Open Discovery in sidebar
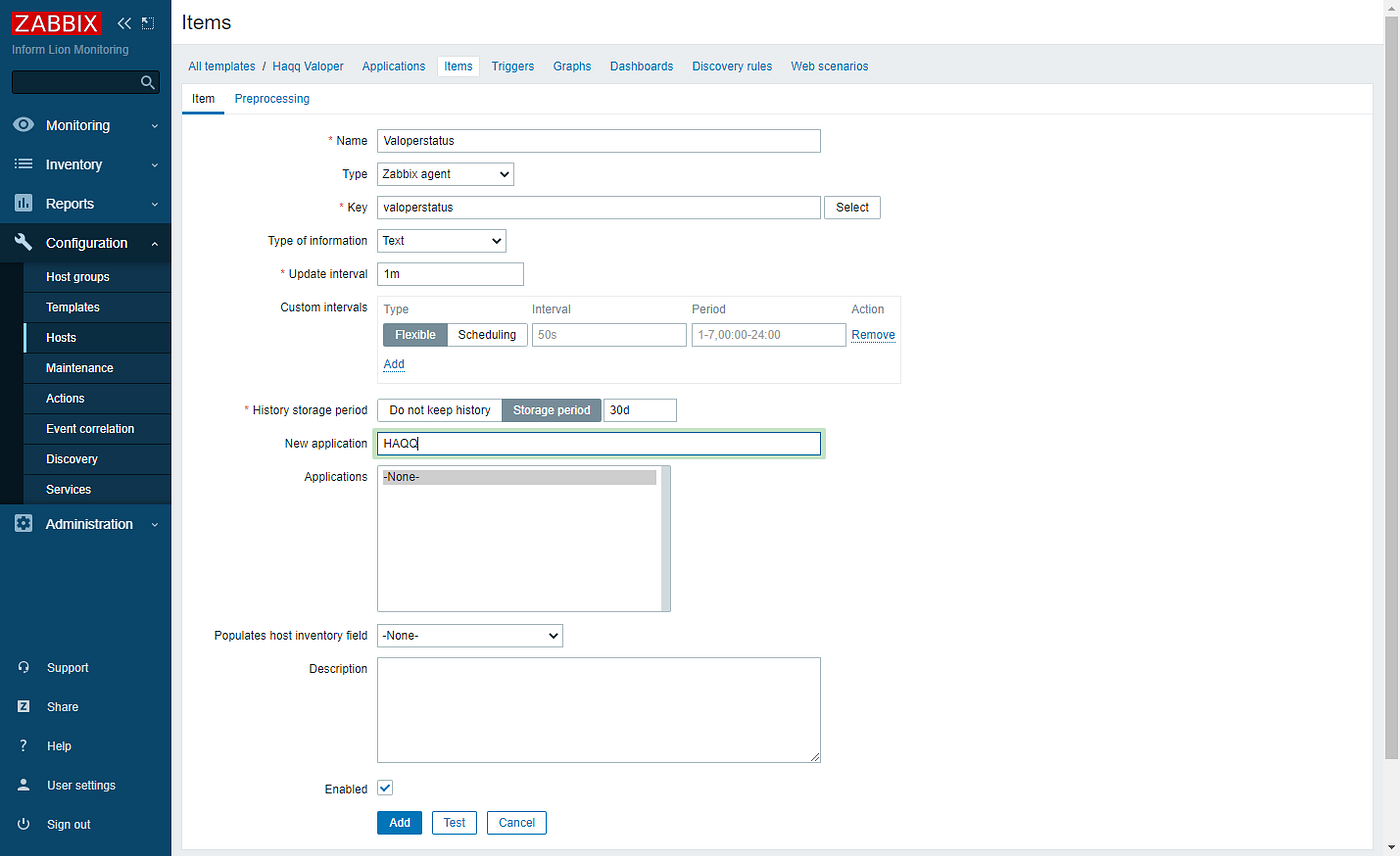This screenshot has height=856, width=1400. point(97,459)
